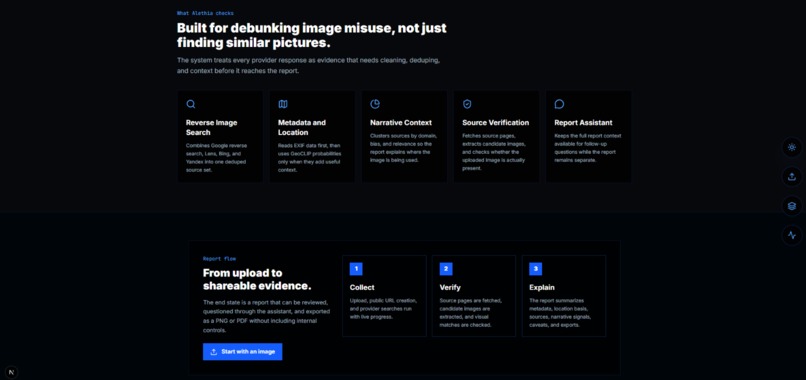This screenshot has width=806, height=380.
Task: Click the chat bubble icon on Report Assistant card
Action: (x=559, y=104)
